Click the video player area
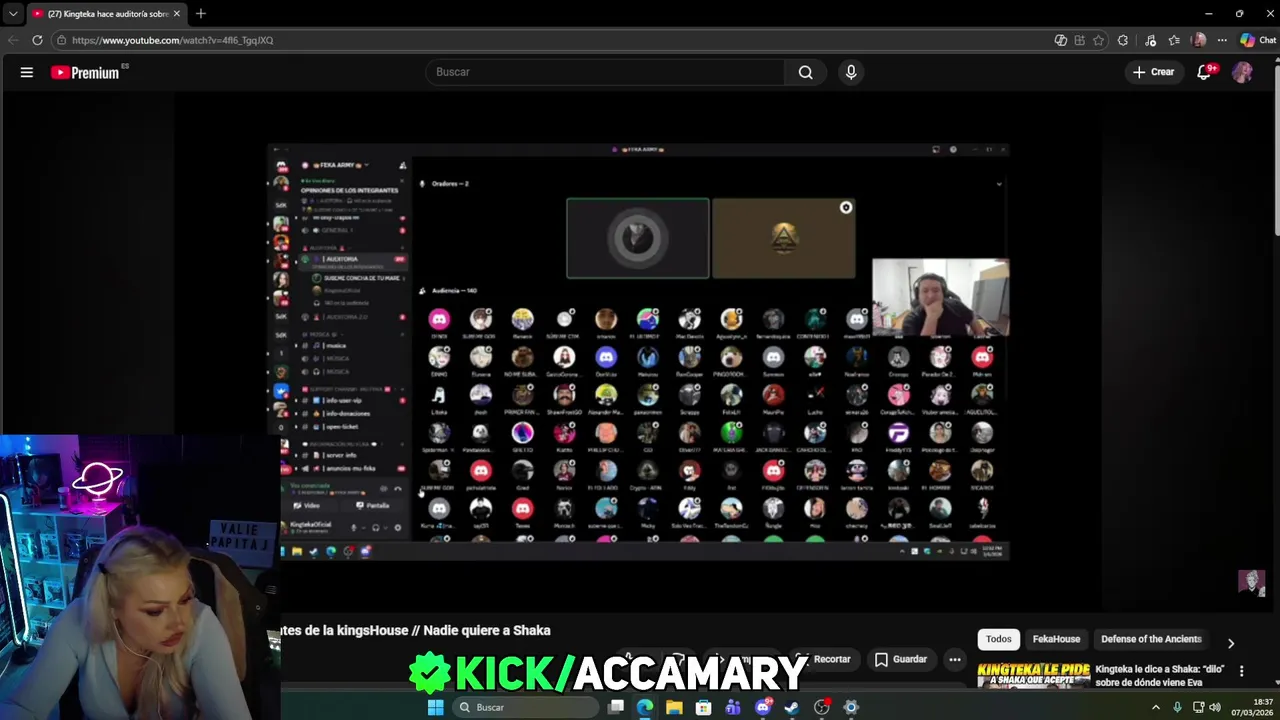Viewport: 1280px width, 720px height. 640,350
